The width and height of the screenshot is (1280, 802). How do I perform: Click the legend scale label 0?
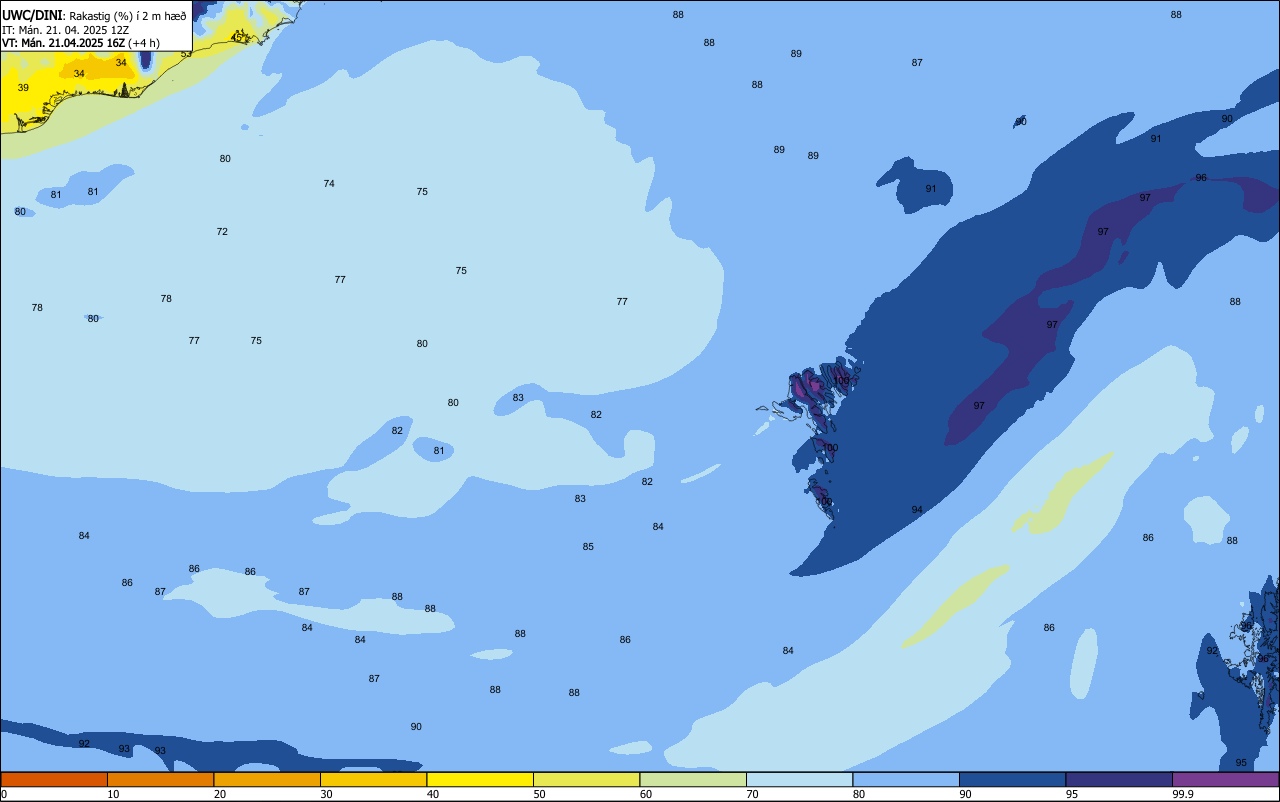tap(4, 794)
